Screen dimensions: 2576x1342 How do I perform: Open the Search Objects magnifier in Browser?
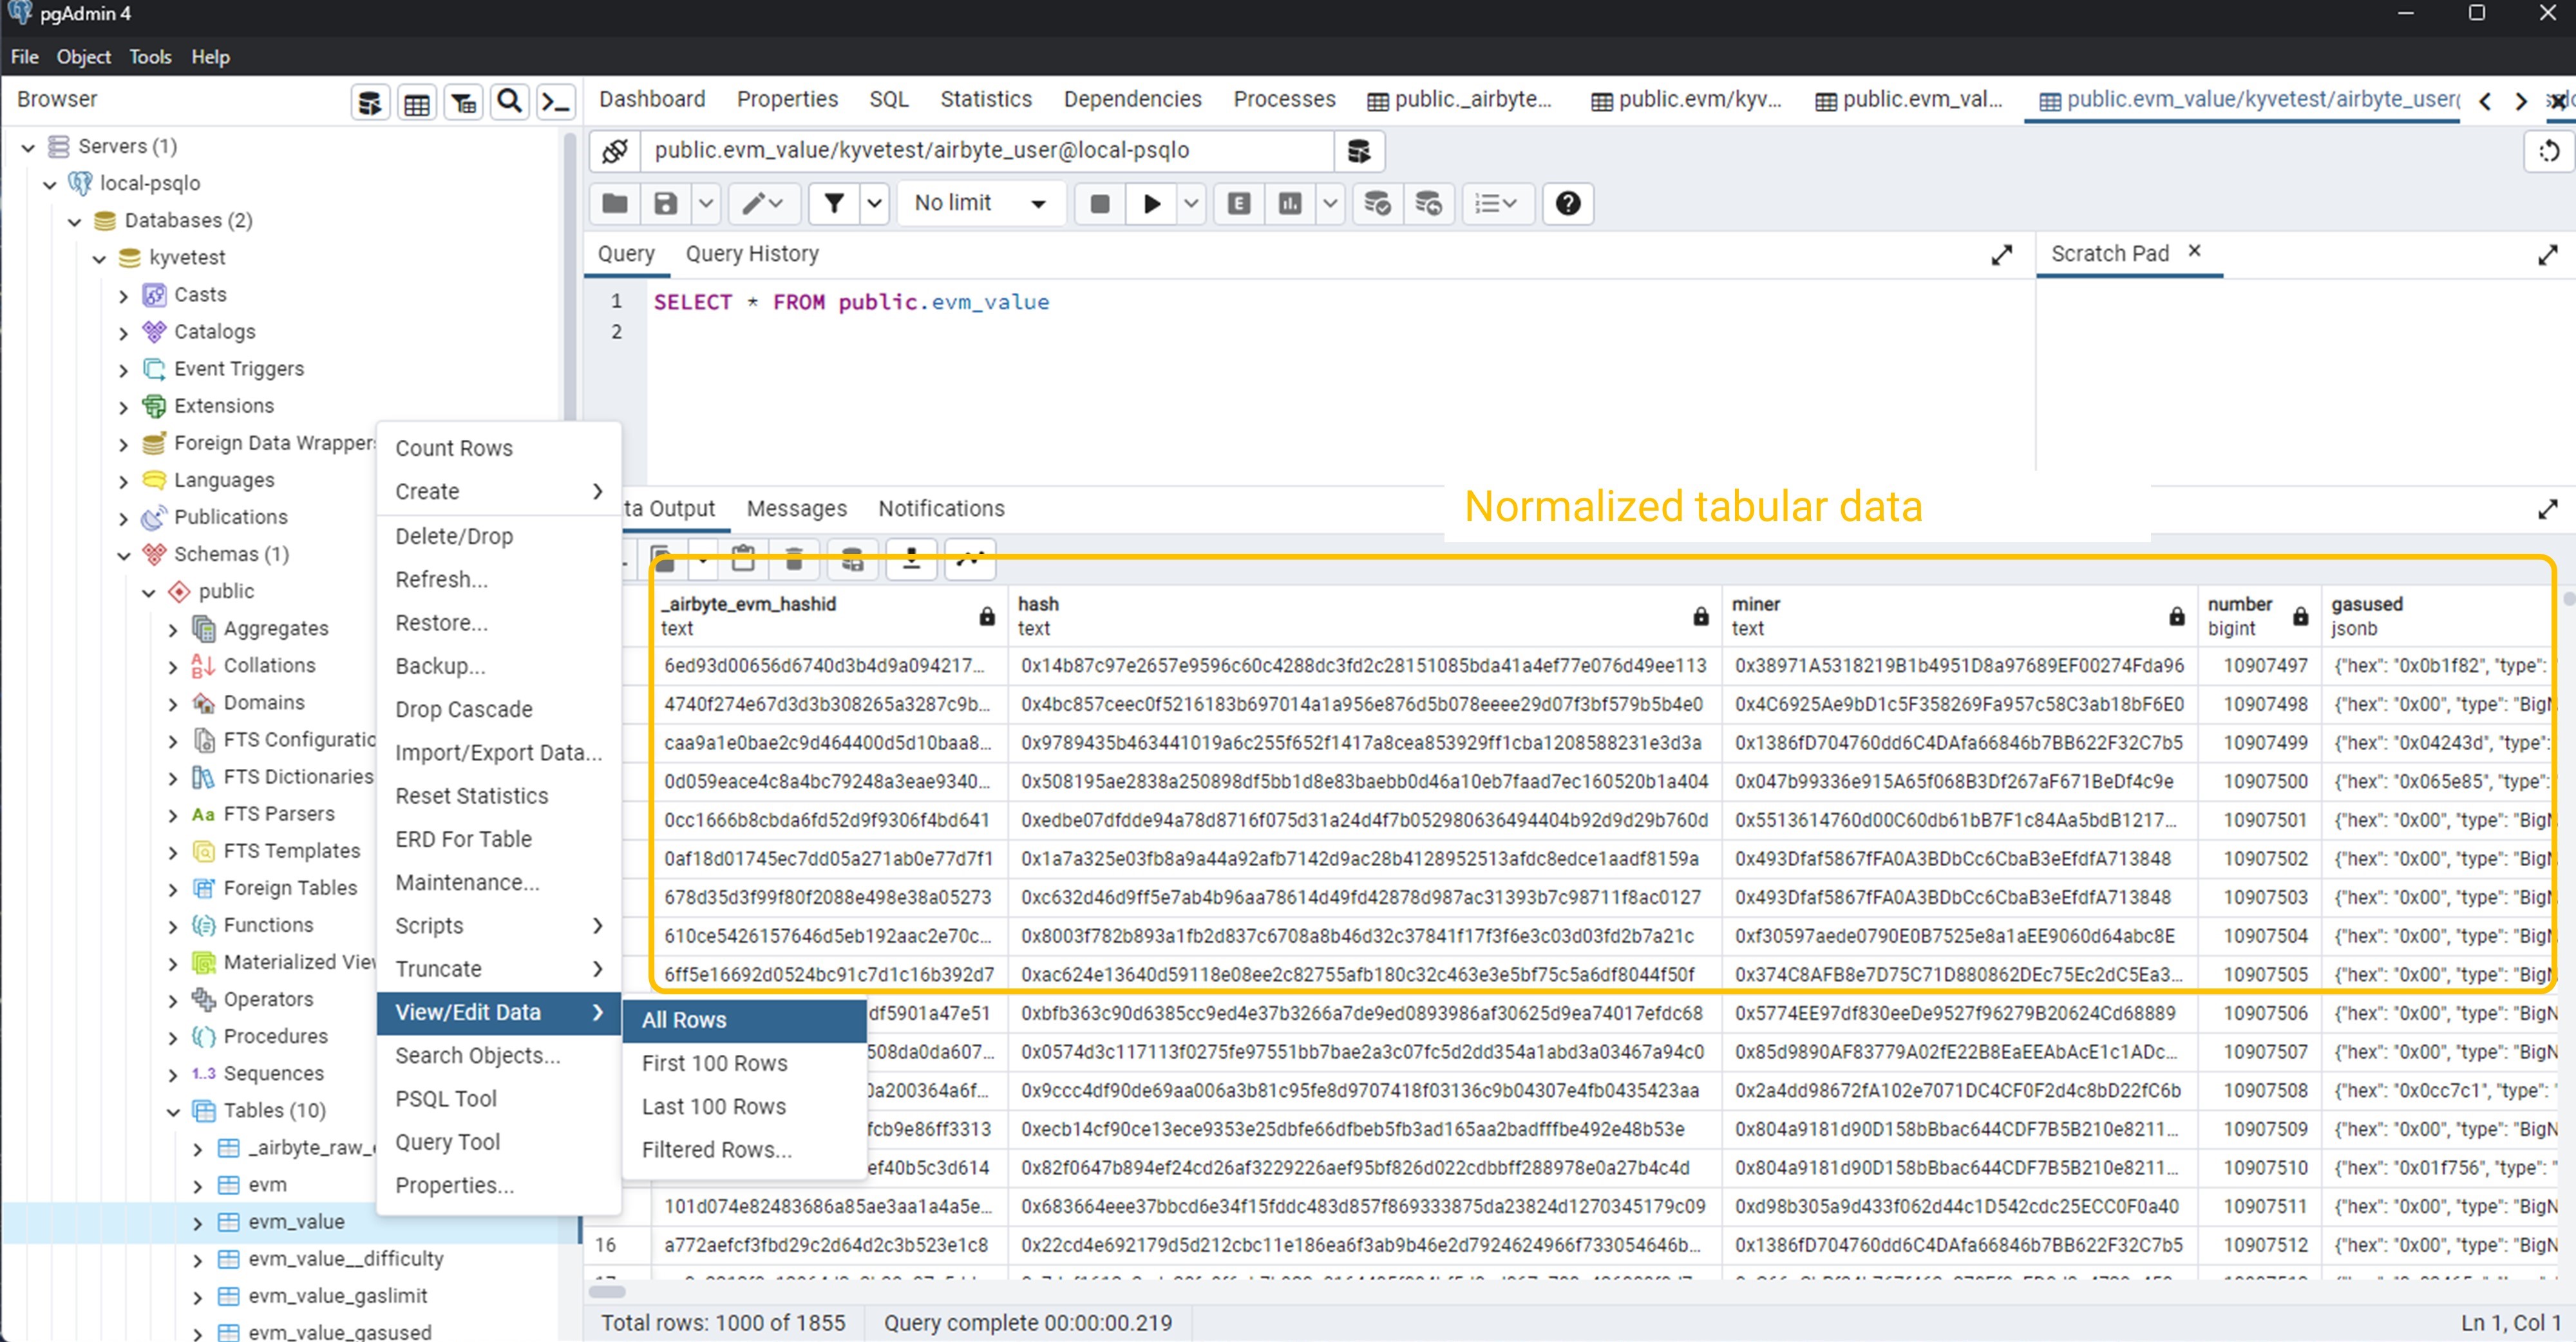pyautogui.click(x=509, y=102)
